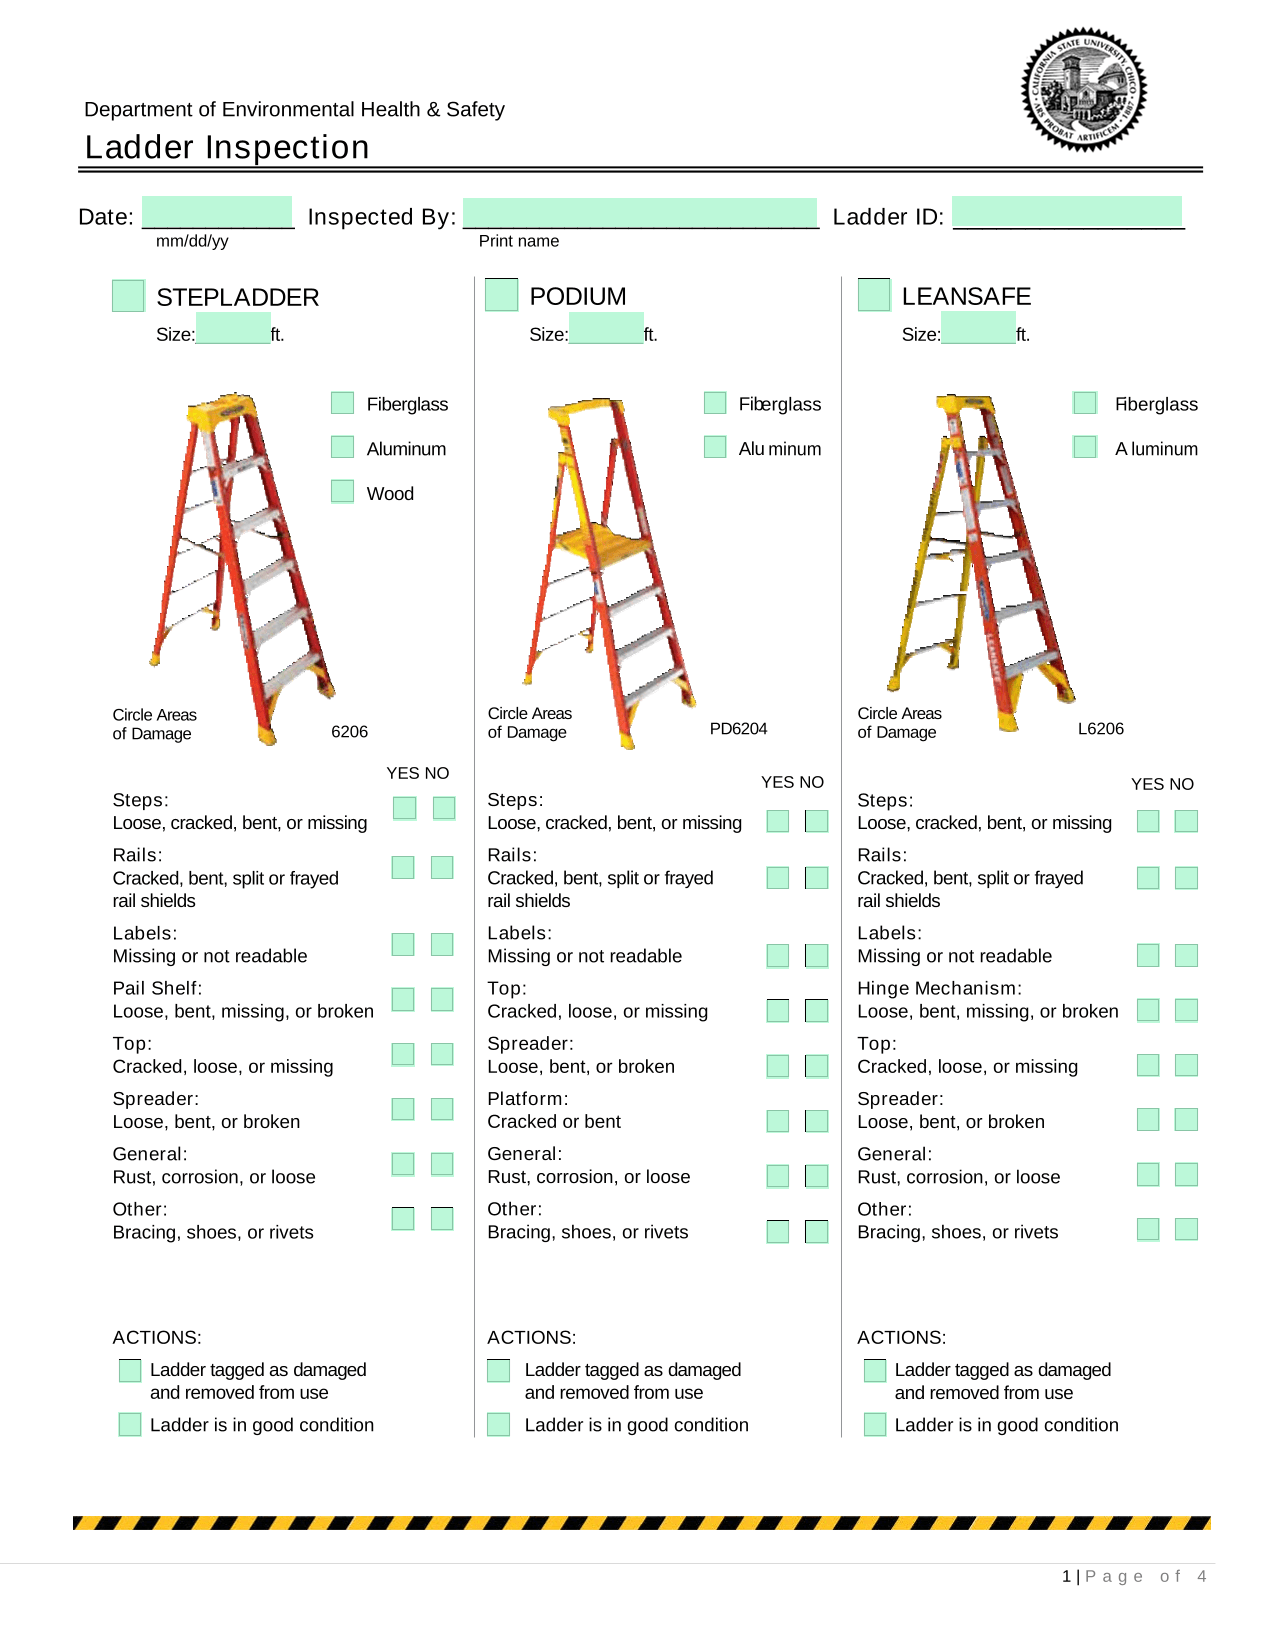1275x1649 pixels.
Task: Select the LEANSAFE ladder type checkbox
Action: click(874, 295)
